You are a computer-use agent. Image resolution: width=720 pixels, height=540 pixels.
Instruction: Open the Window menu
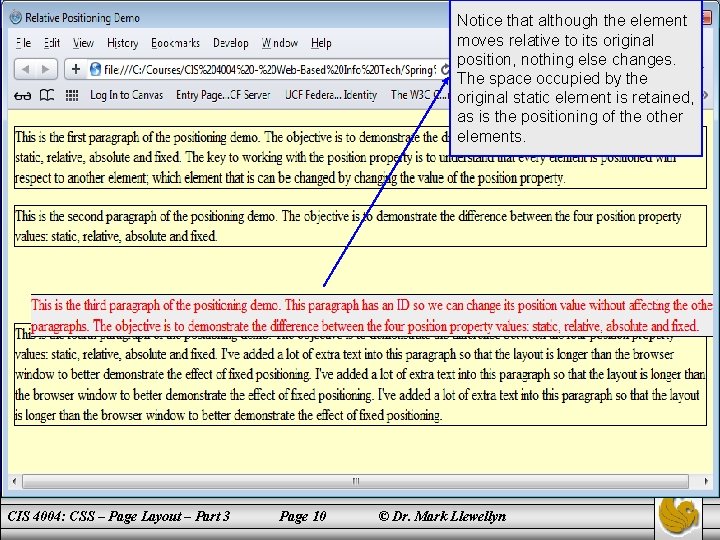[x=280, y=43]
